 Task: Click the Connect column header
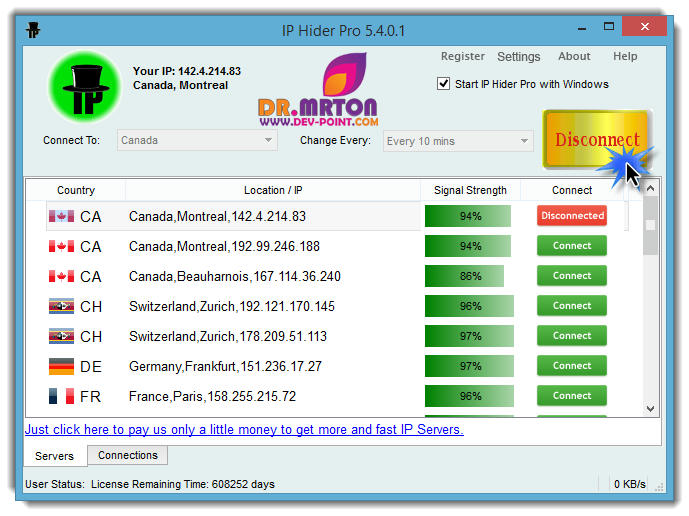click(x=572, y=190)
